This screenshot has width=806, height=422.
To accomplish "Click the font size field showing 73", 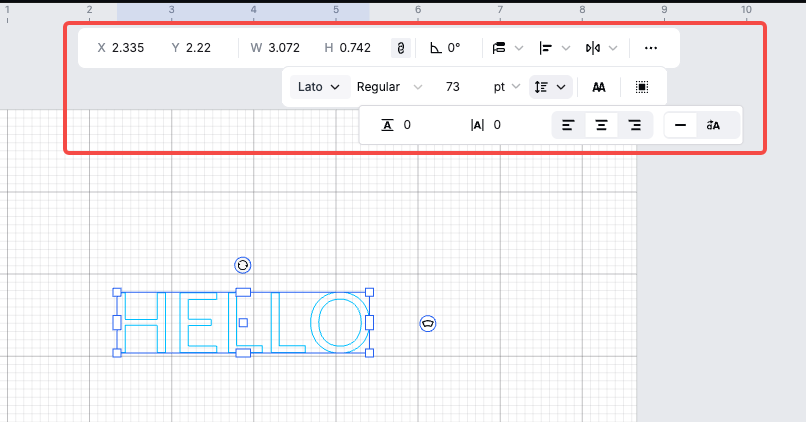I will (x=453, y=87).
